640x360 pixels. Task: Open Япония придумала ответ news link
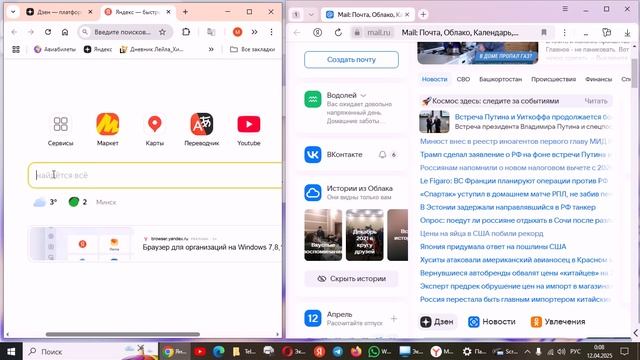pyautogui.click(x=493, y=247)
